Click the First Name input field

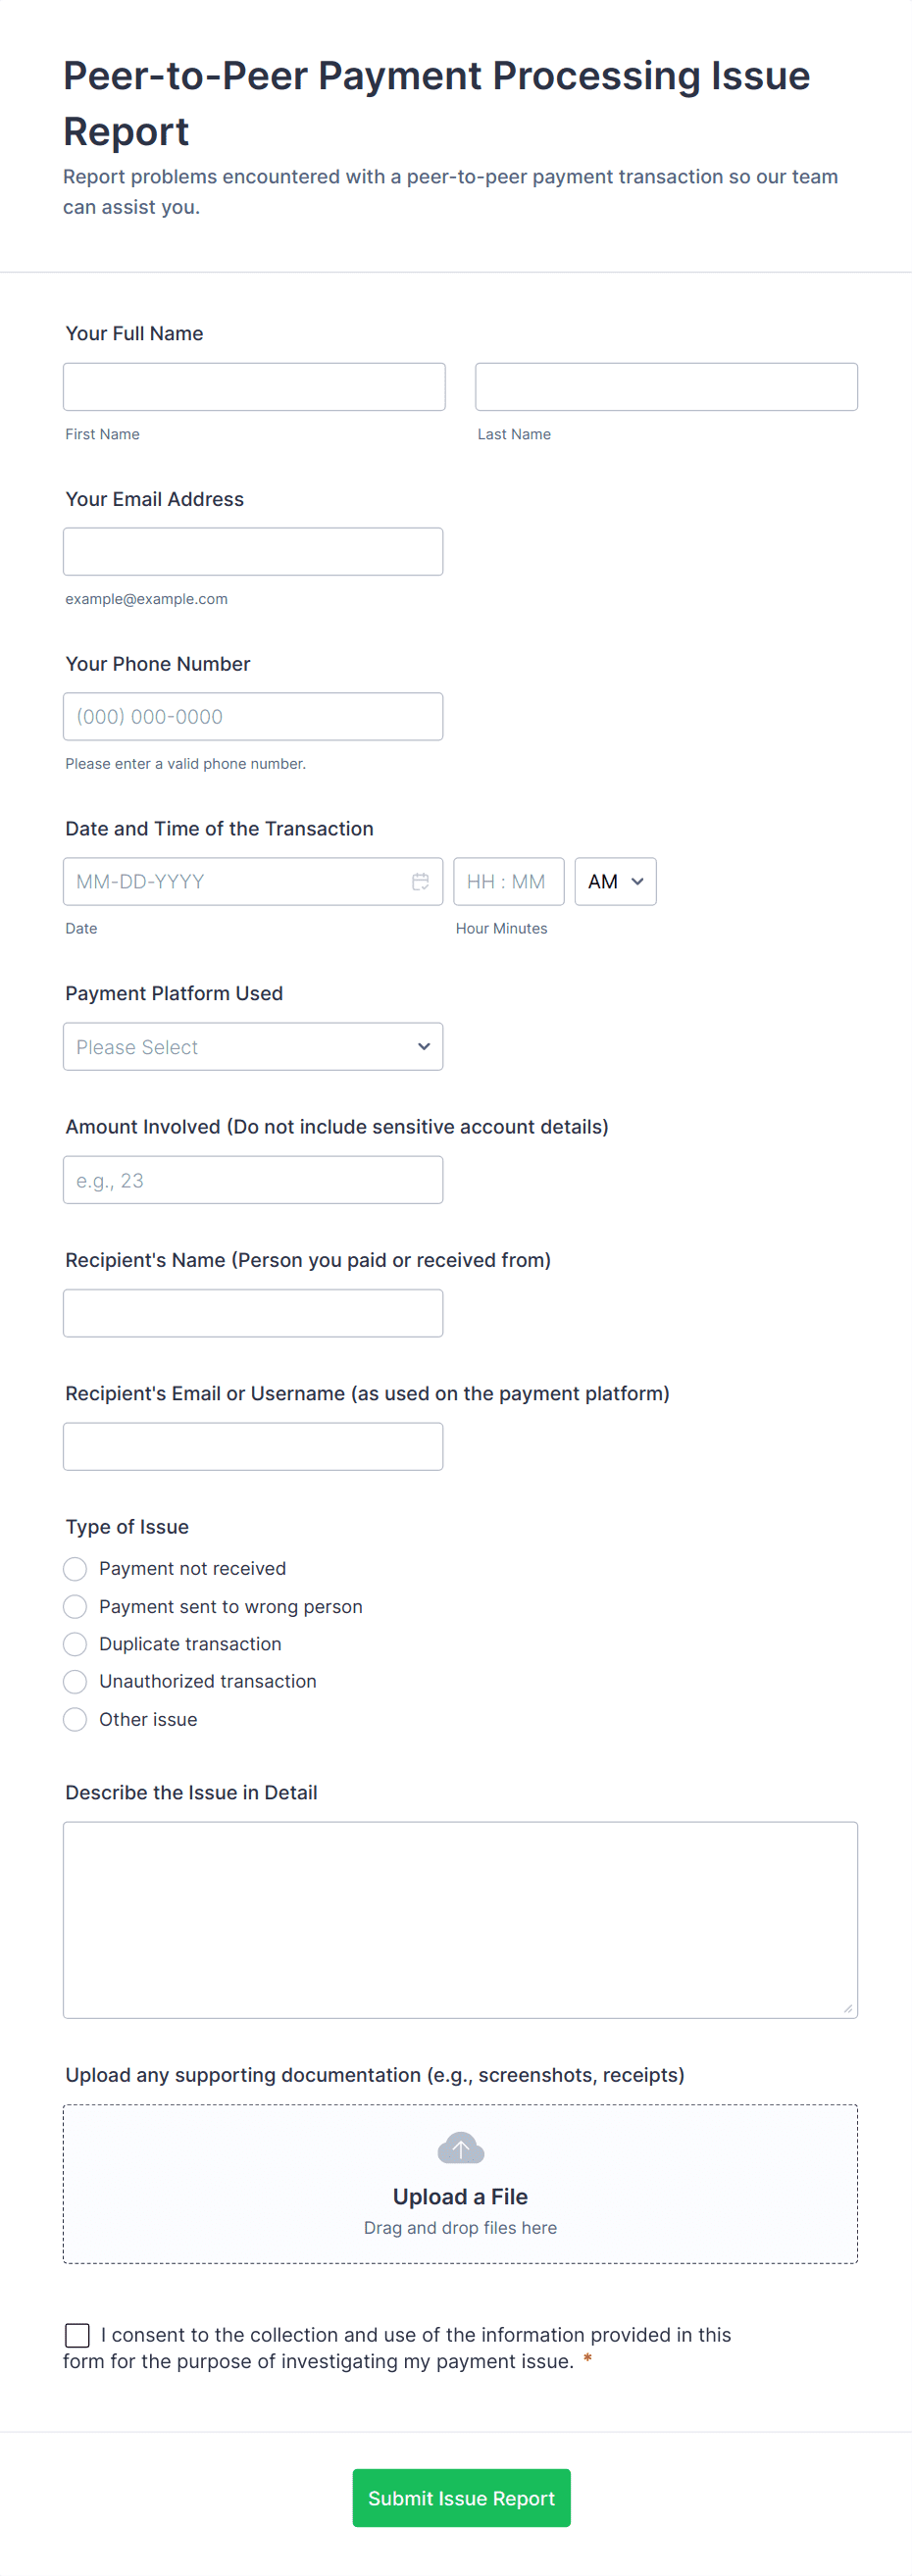coord(254,387)
